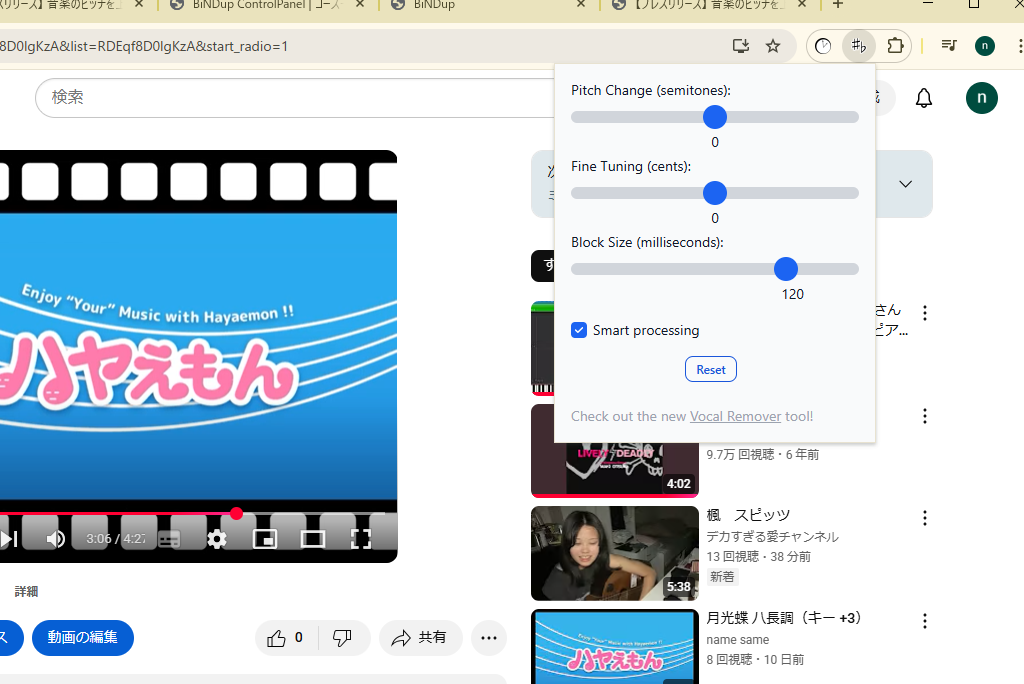Open the pitch shifter extension icon
Viewport: 1024px width, 684px height.
(858, 46)
